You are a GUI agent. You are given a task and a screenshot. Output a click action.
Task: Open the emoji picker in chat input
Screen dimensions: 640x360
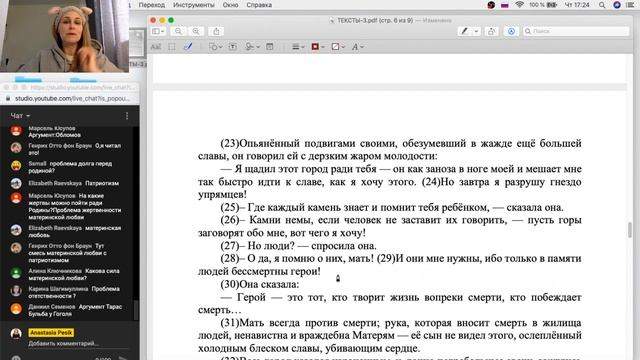pyautogui.click(x=16, y=358)
